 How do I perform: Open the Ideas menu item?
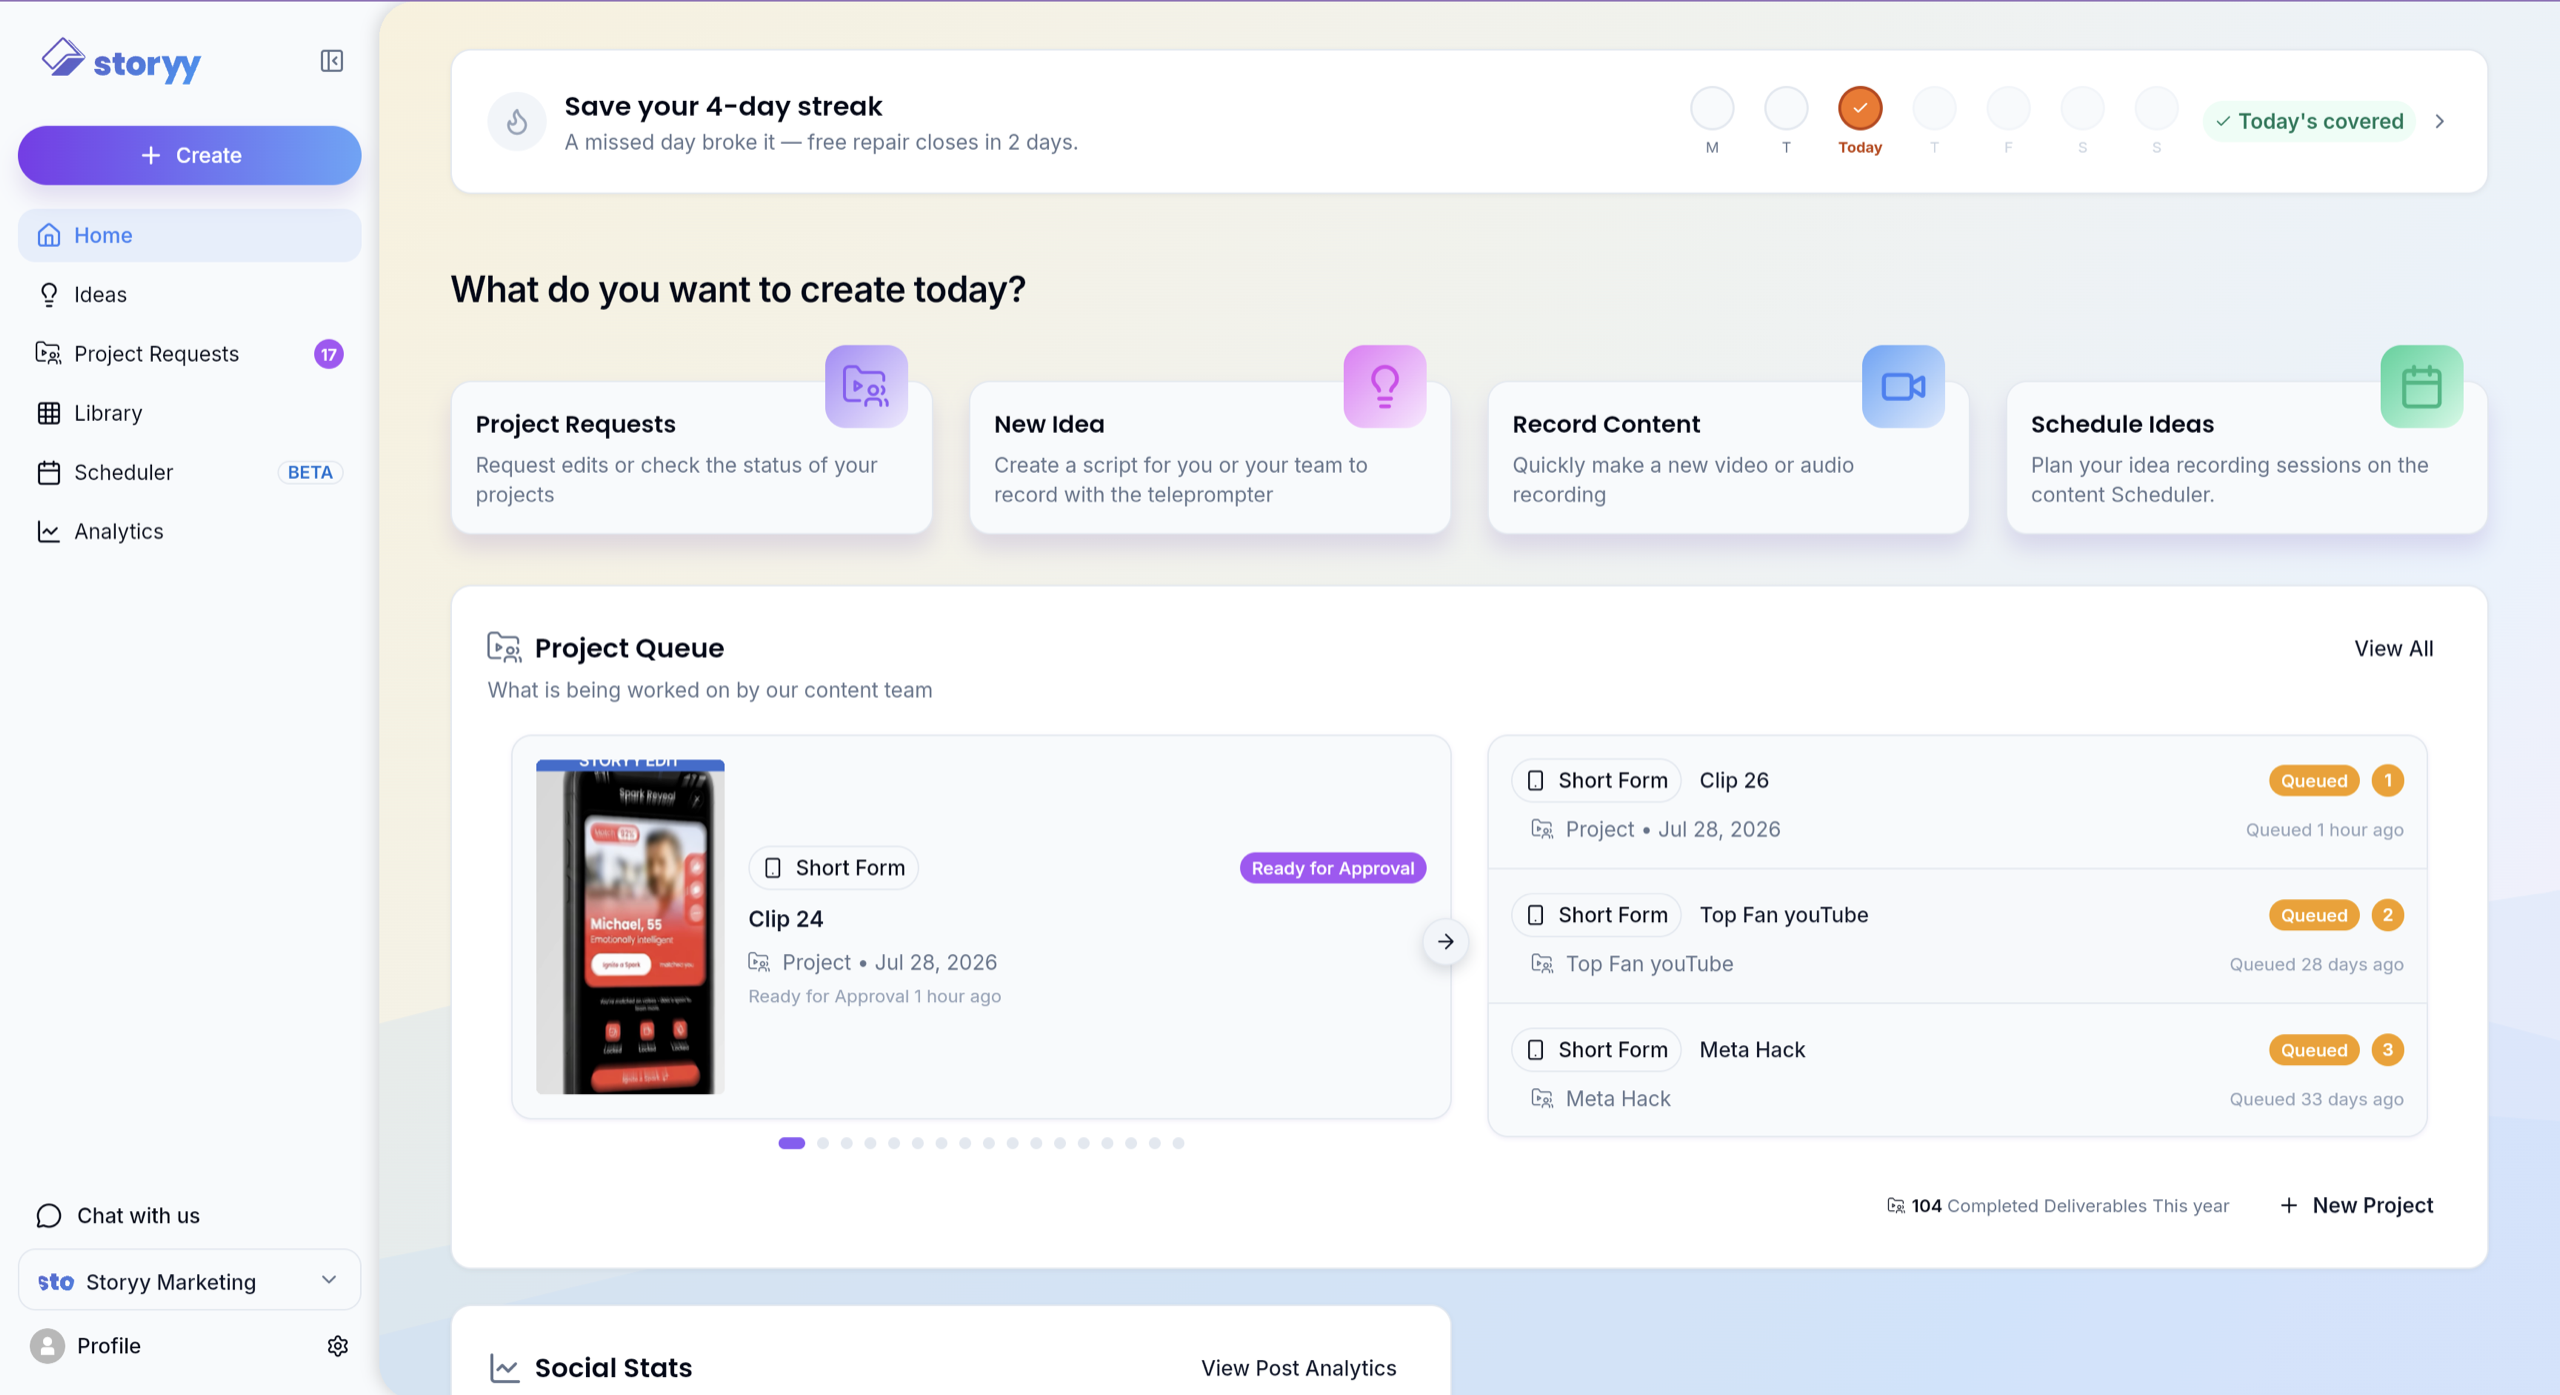pos(189,294)
